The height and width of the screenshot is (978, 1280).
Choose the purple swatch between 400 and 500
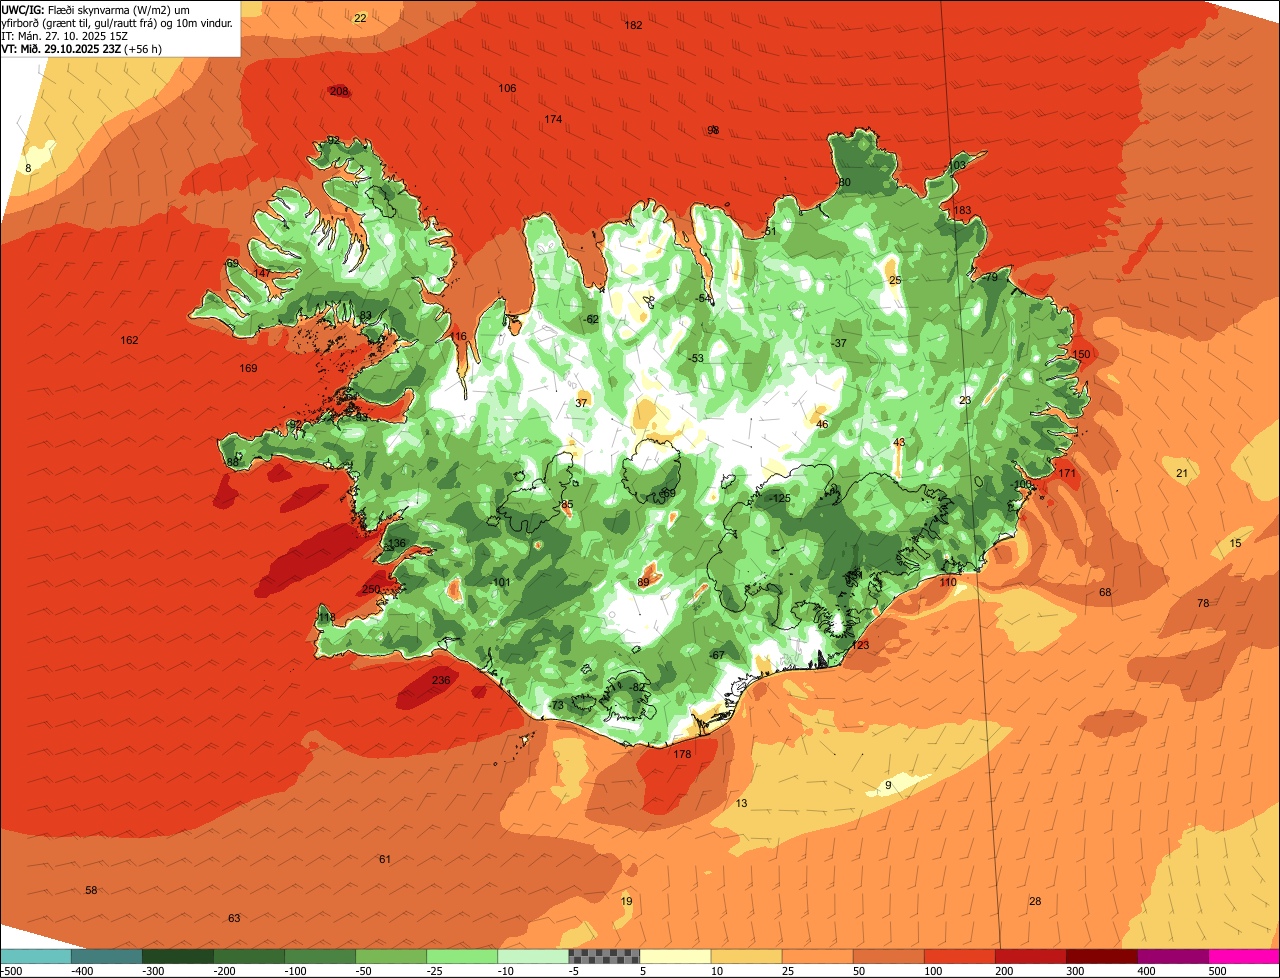point(1173,956)
